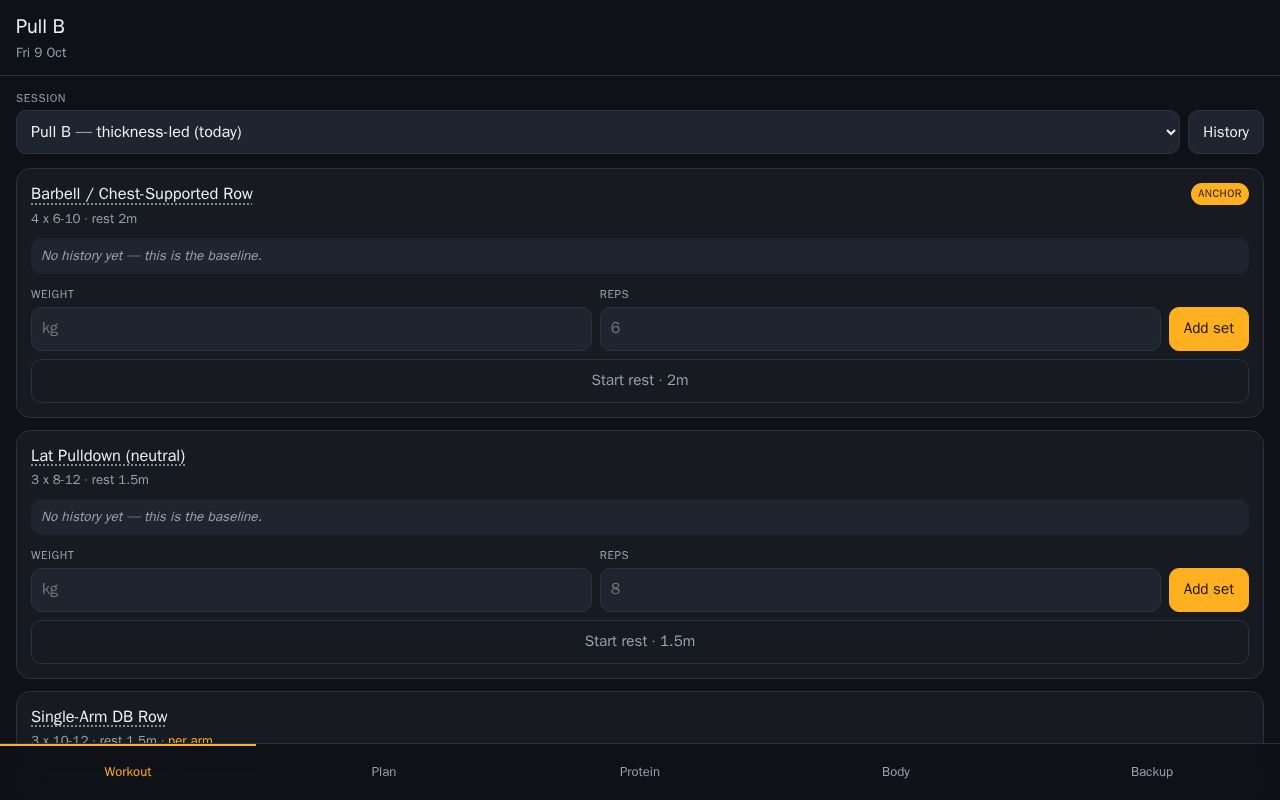Add set for Lat Pulldown (neutral)
The height and width of the screenshot is (800, 1280).
click(x=1208, y=590)
